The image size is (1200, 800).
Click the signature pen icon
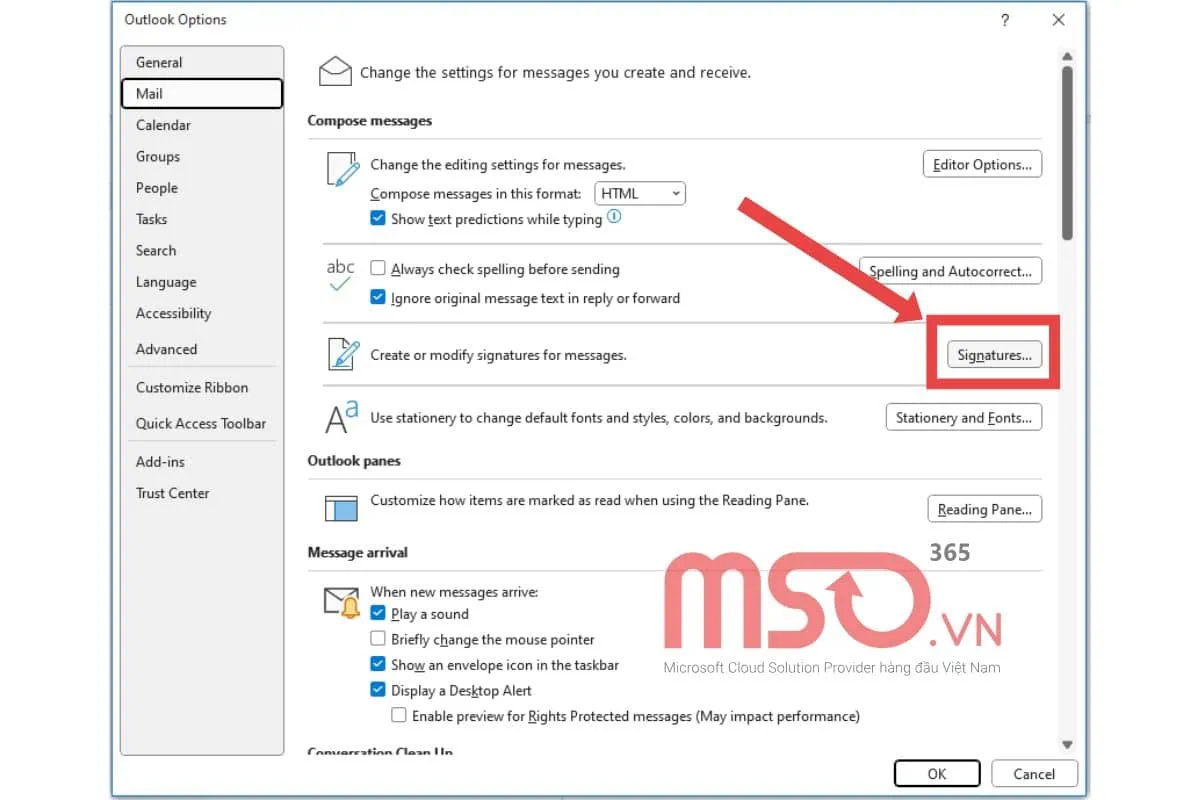click(x=342, y=355)
